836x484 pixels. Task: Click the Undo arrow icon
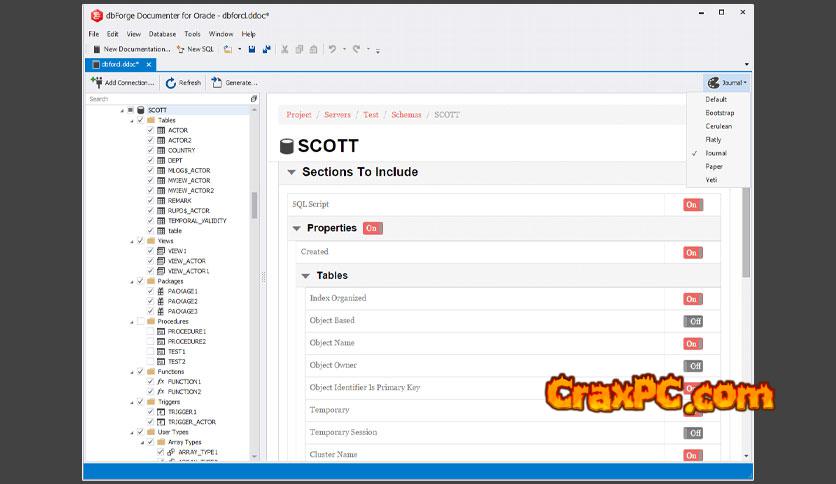click(x=331, y=49)
